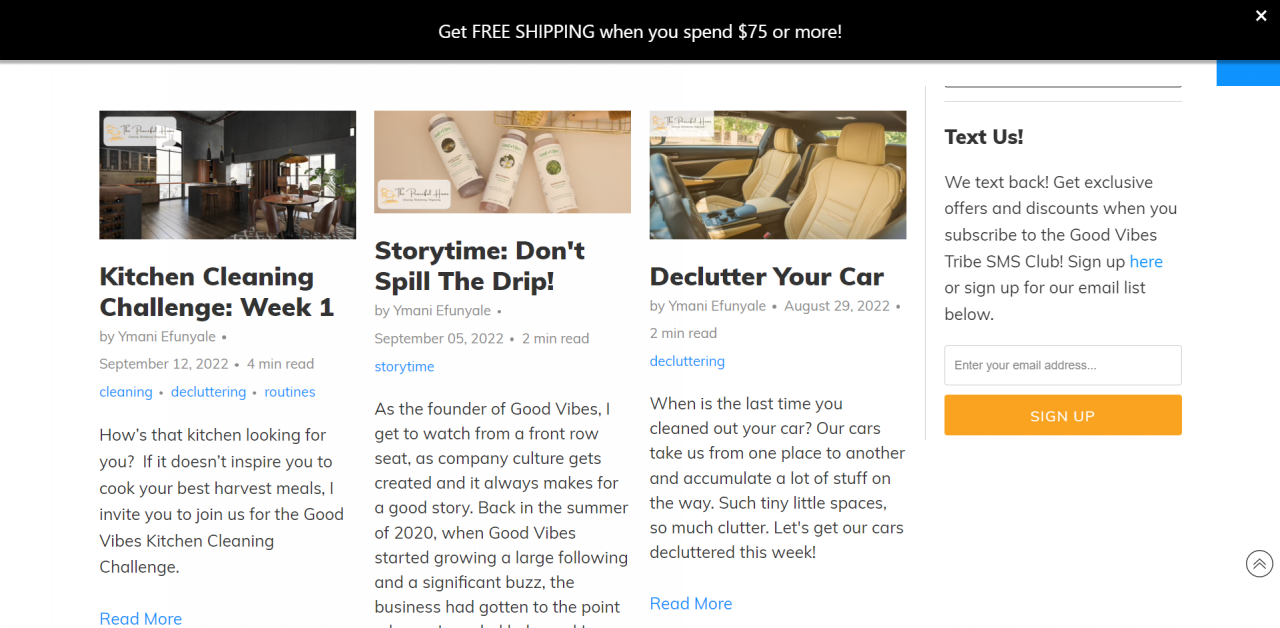
Task: Select the decluttering tag under Declutter Your Car
Action: coord(687,361)
